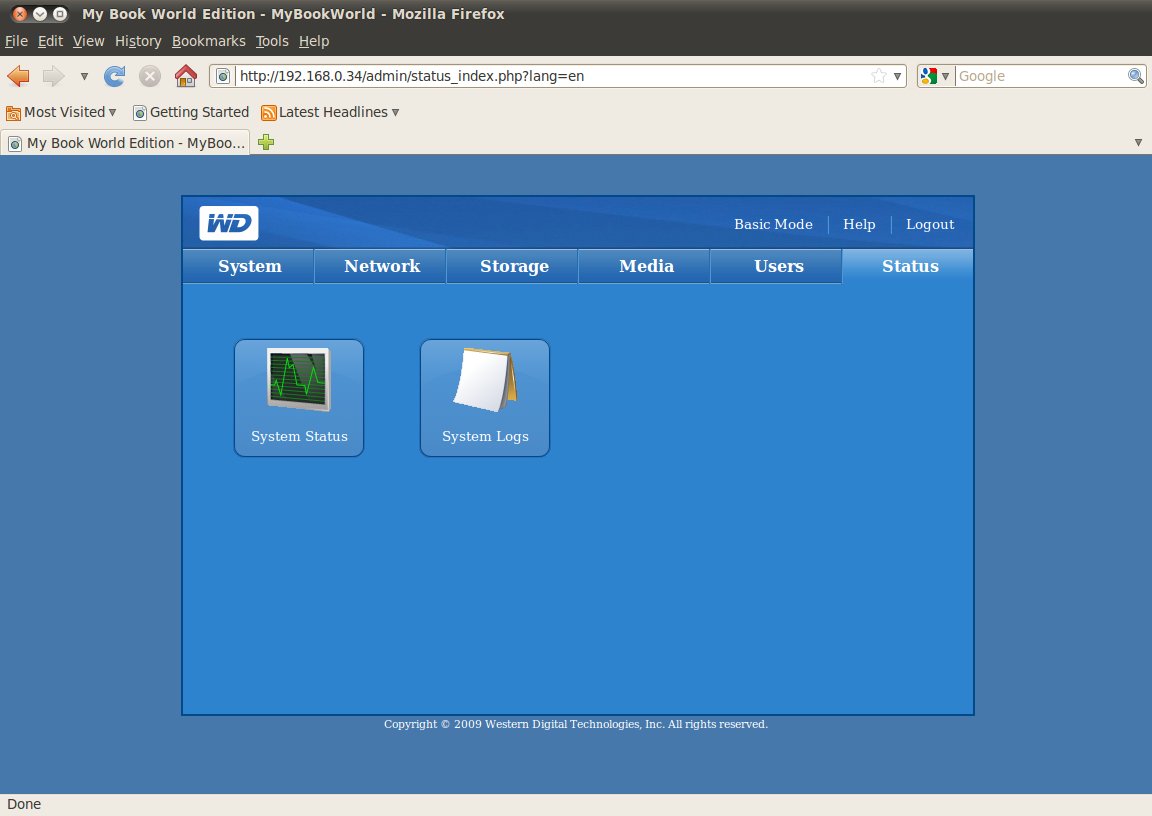Image resolution: width=1152 pixels, height=816 pixels.
Task: Open the Getting Started bookmark
Action: [191, 112]
